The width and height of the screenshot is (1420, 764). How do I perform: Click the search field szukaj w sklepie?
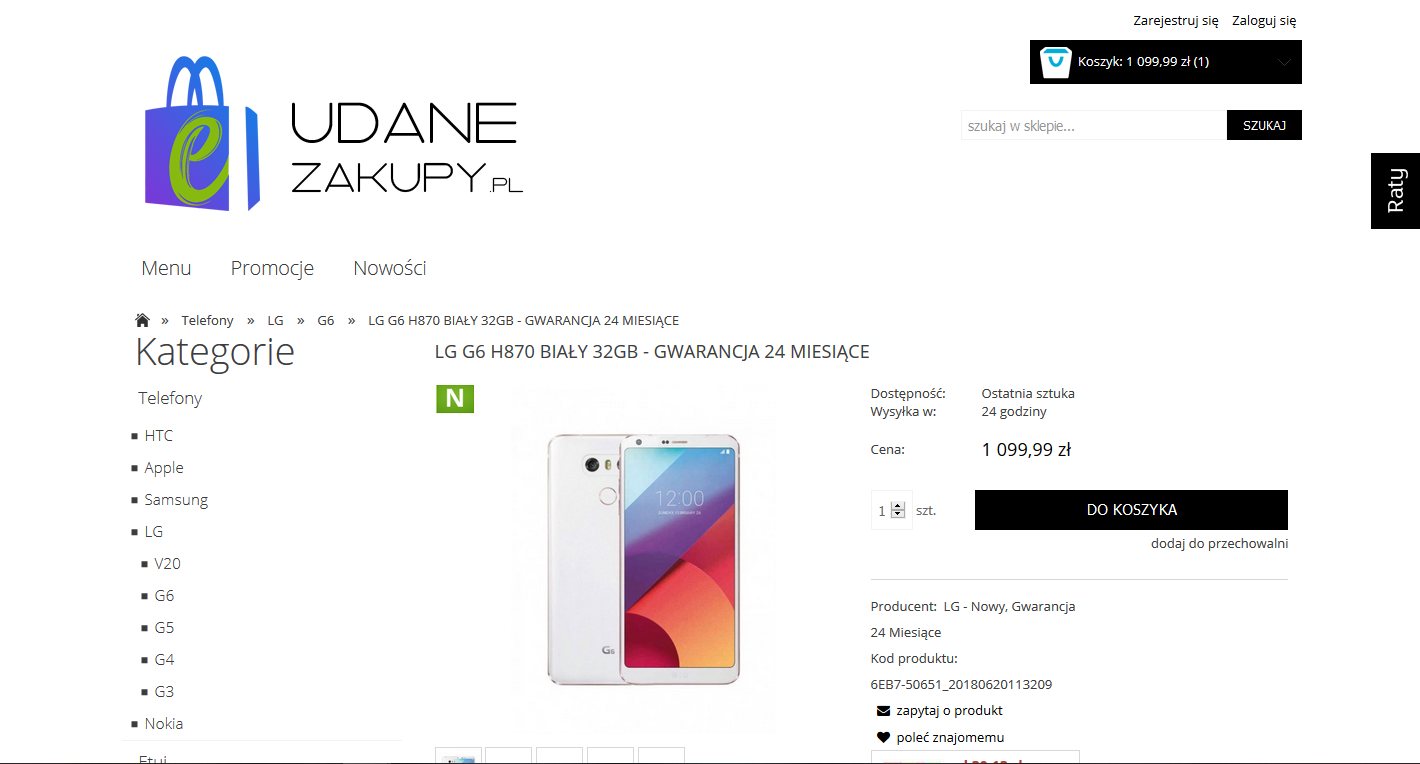[x=1094, y=125]
